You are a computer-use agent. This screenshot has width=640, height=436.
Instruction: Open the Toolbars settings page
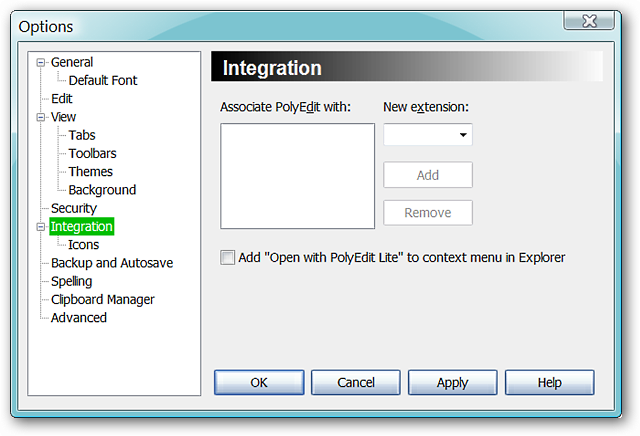[x=92, y=153]
